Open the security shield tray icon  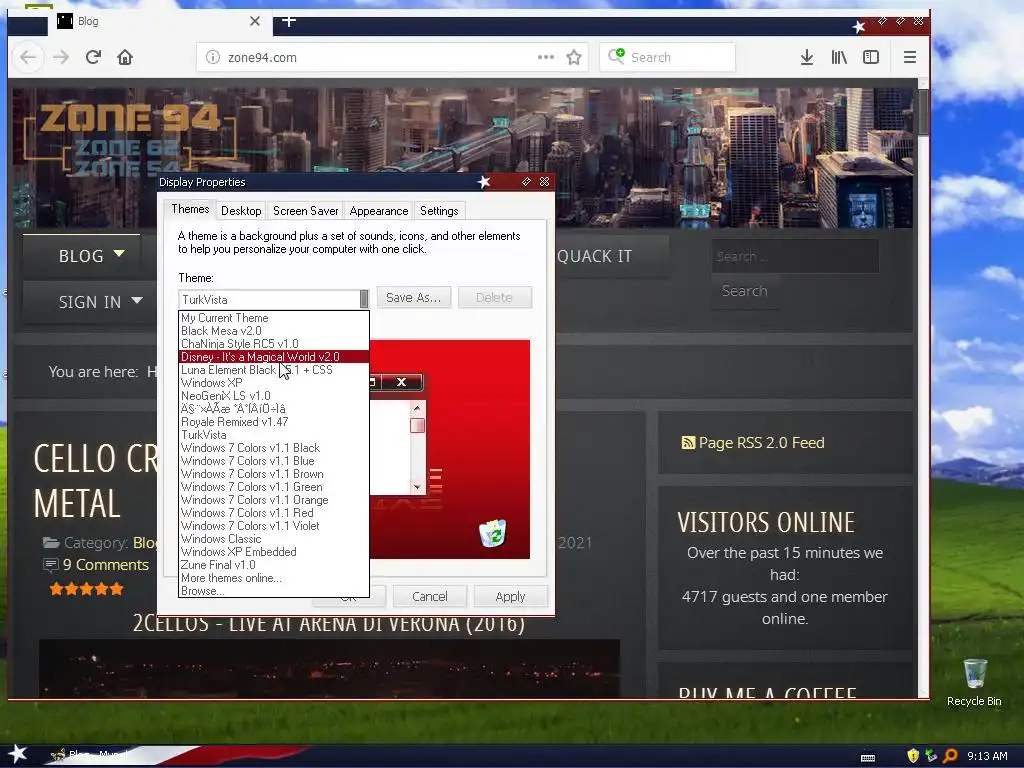[x=912, y=756]
